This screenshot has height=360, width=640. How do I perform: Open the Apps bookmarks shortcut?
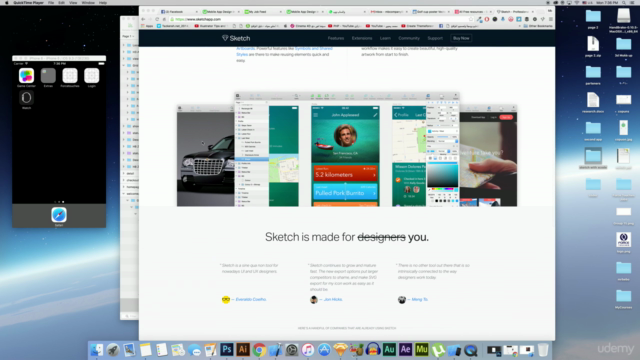[147, 26]
